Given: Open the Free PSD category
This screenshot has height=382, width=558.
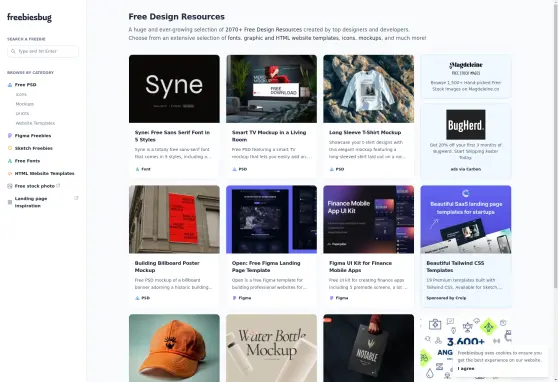Looking at the screenshot, I should coord(25,85).
